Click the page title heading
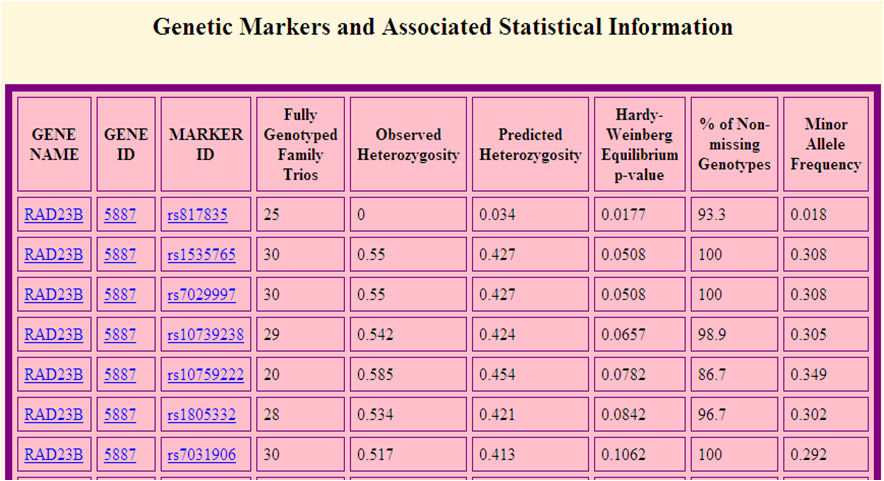The height and width of the screenshot is (481, 884). click(x=443, y=27)
